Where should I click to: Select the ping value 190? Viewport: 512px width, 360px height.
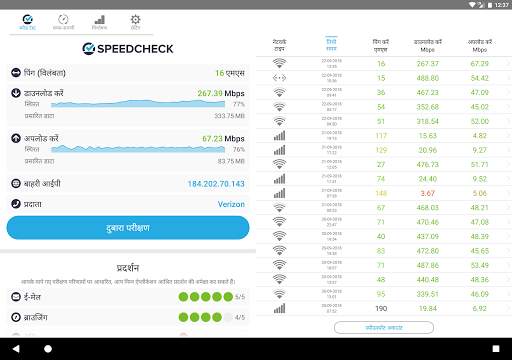tap(381, 309)
